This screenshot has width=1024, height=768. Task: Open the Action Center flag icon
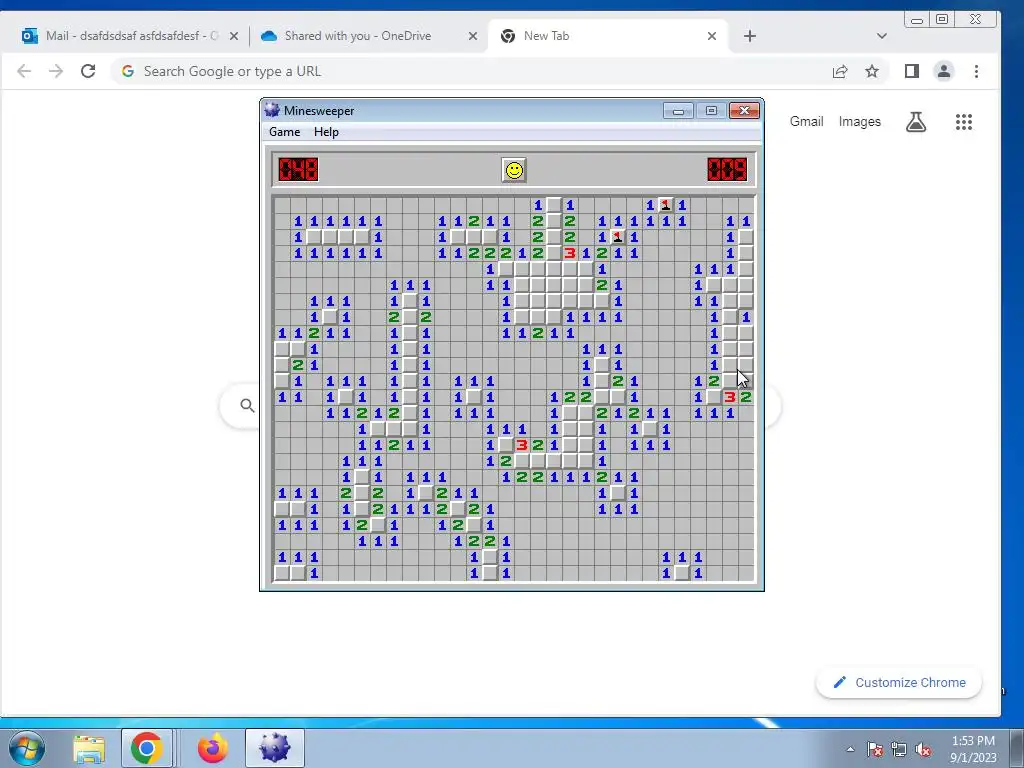pos(875,749)
